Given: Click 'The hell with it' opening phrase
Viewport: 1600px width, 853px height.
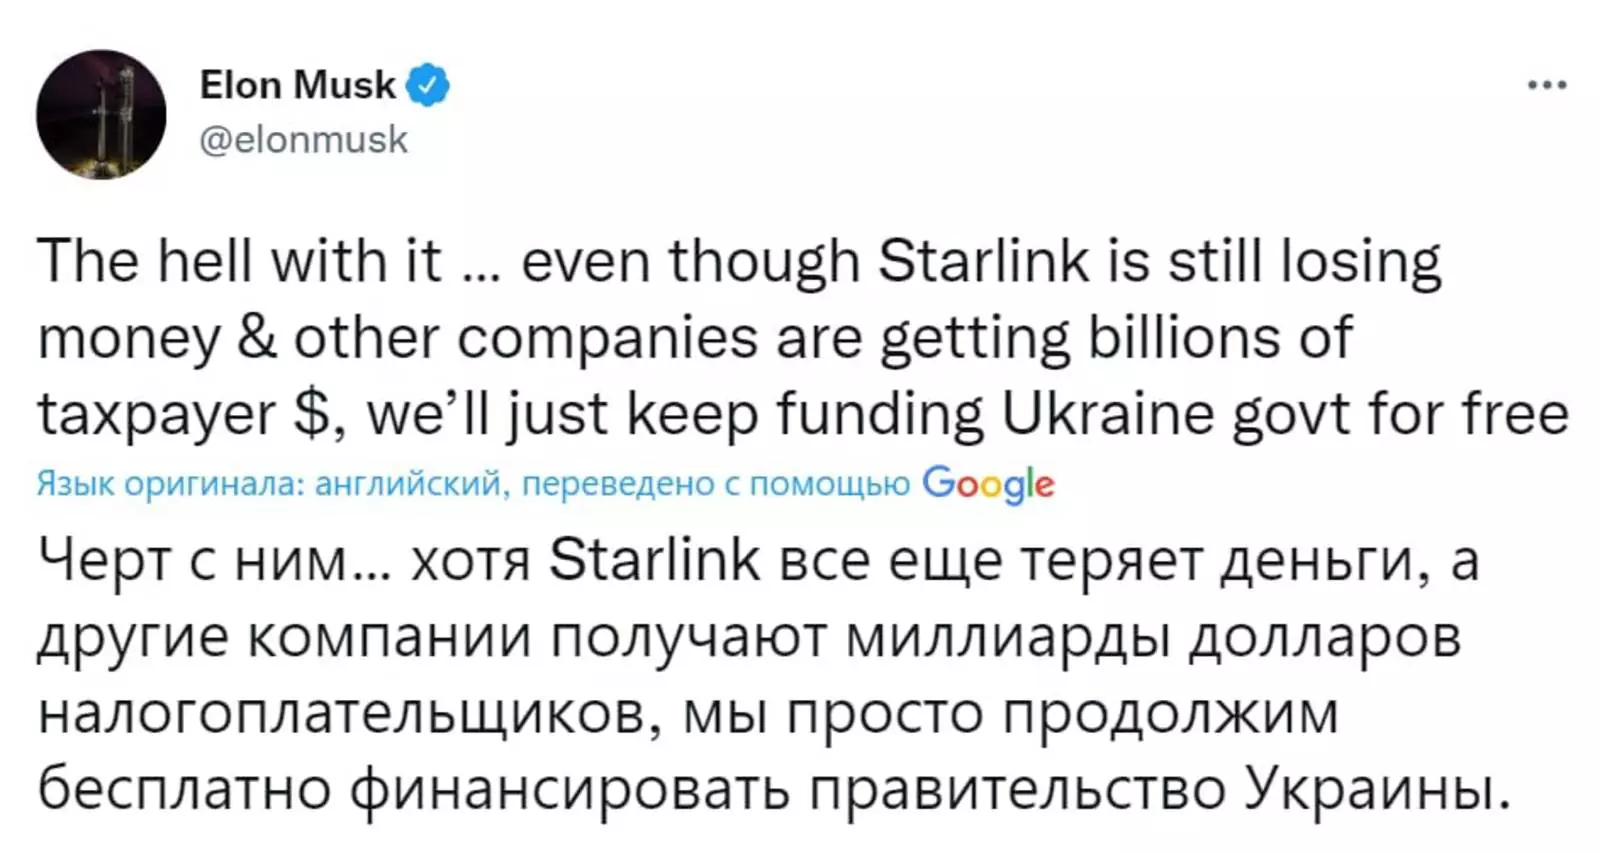Looking at the screenshot, I should click(x=239, y=261).
